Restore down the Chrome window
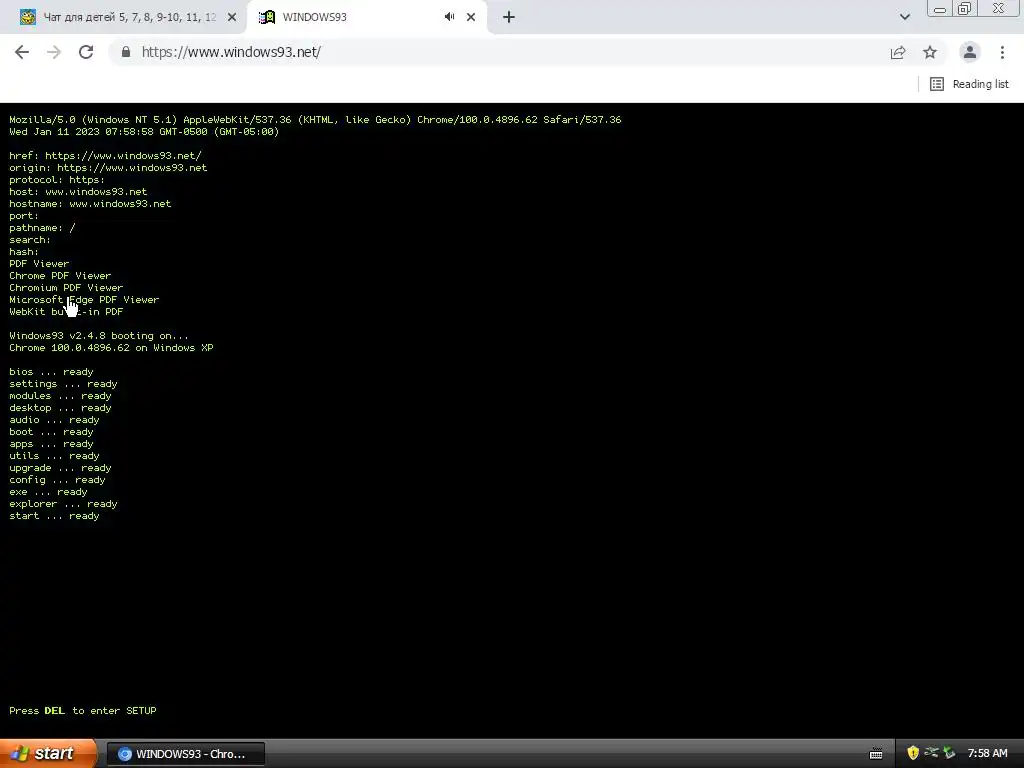 tap(964, 9)
